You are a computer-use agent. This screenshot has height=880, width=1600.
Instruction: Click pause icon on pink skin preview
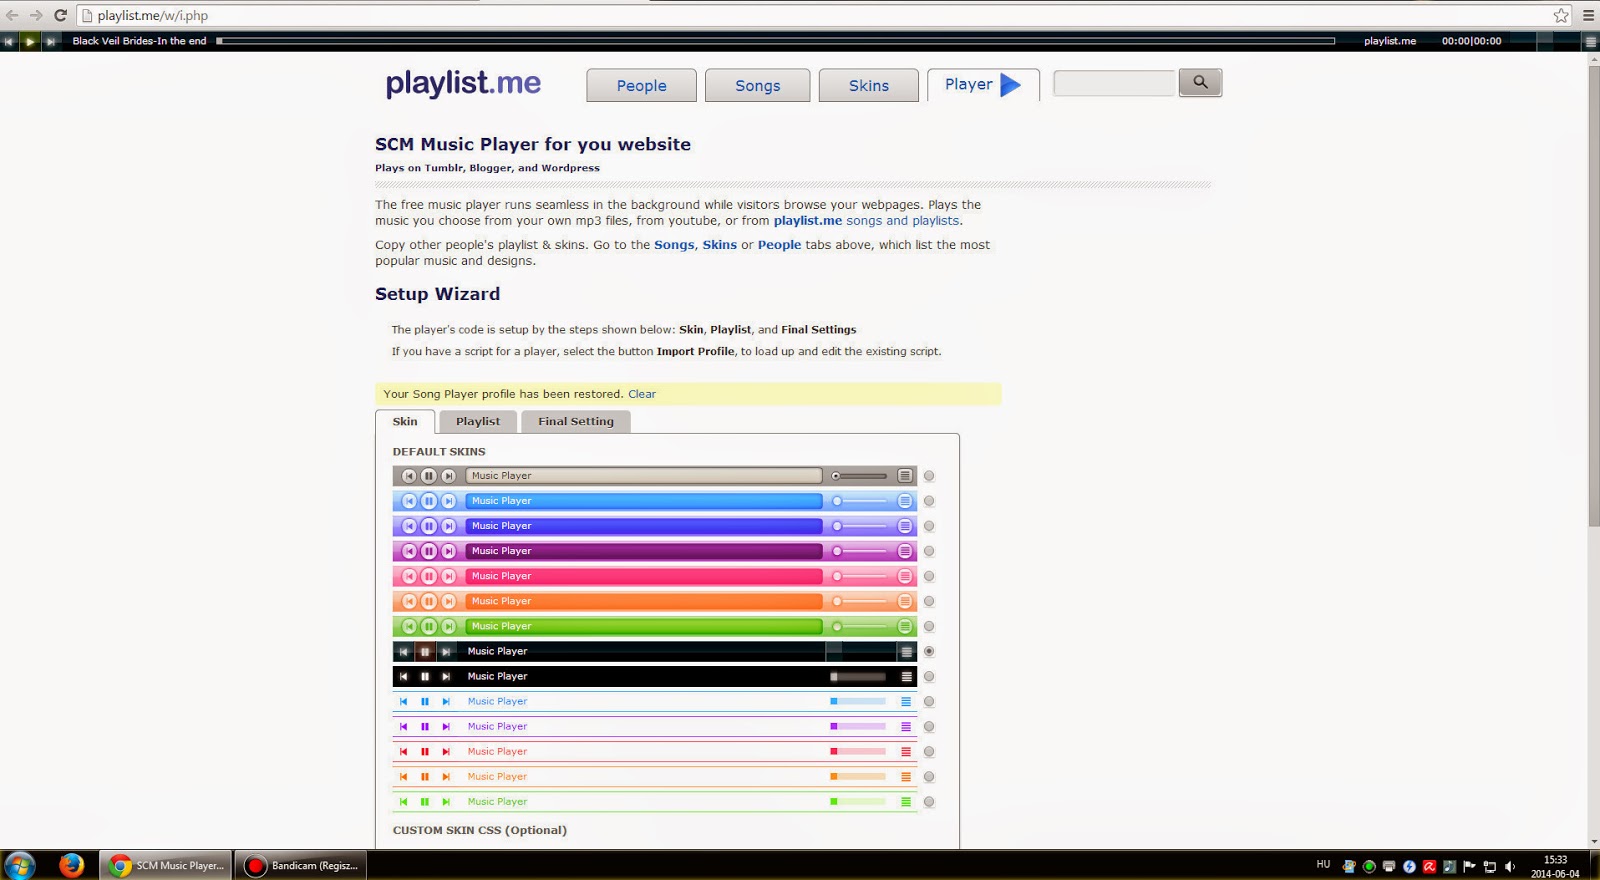click(429, 576)
